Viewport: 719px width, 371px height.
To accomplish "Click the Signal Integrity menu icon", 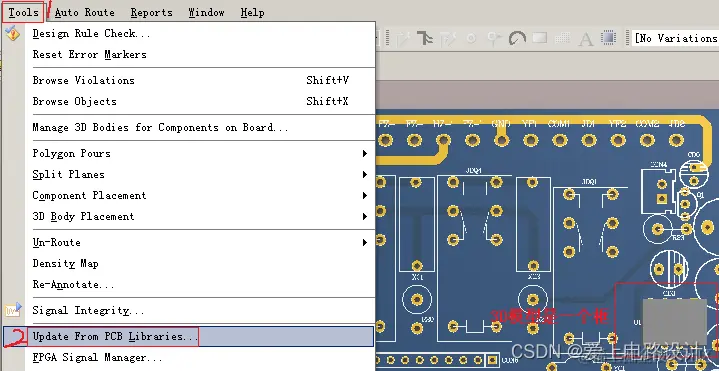I will tap(13, 310).
